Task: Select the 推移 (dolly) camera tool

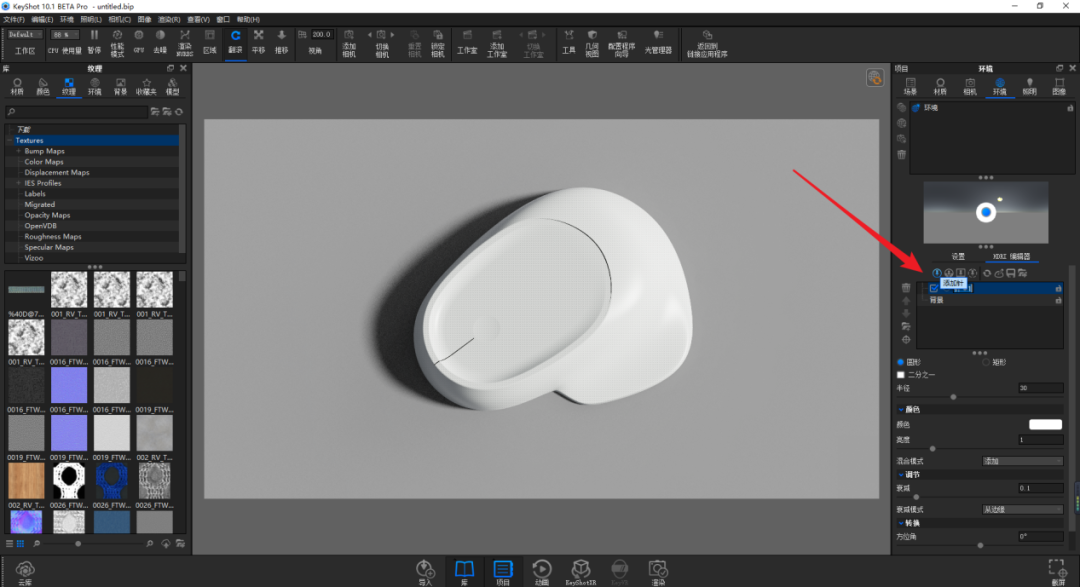Action: click(281, 42)
